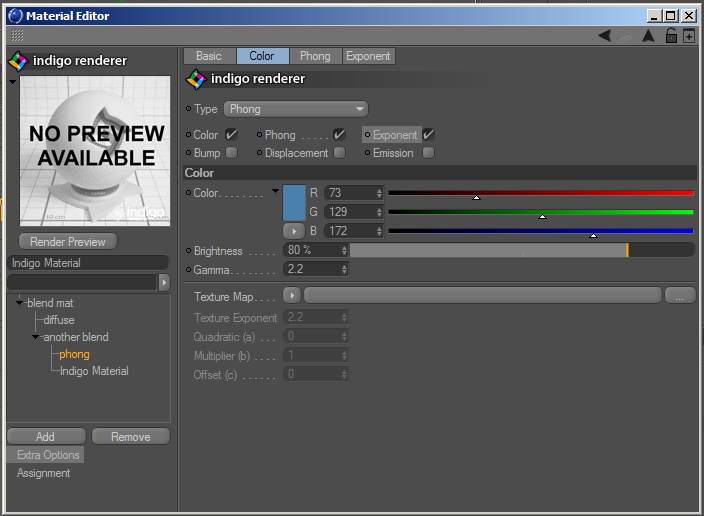Select Indigo Material in the tree
The height and width of the screenshot is (516, 704).
[94, 371]
